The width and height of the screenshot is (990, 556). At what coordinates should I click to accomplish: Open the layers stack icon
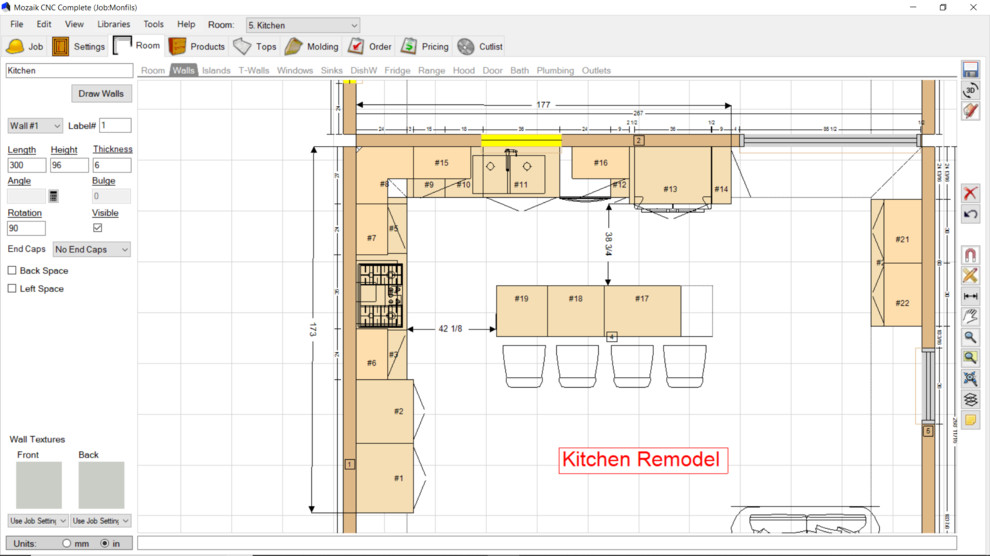970,399
